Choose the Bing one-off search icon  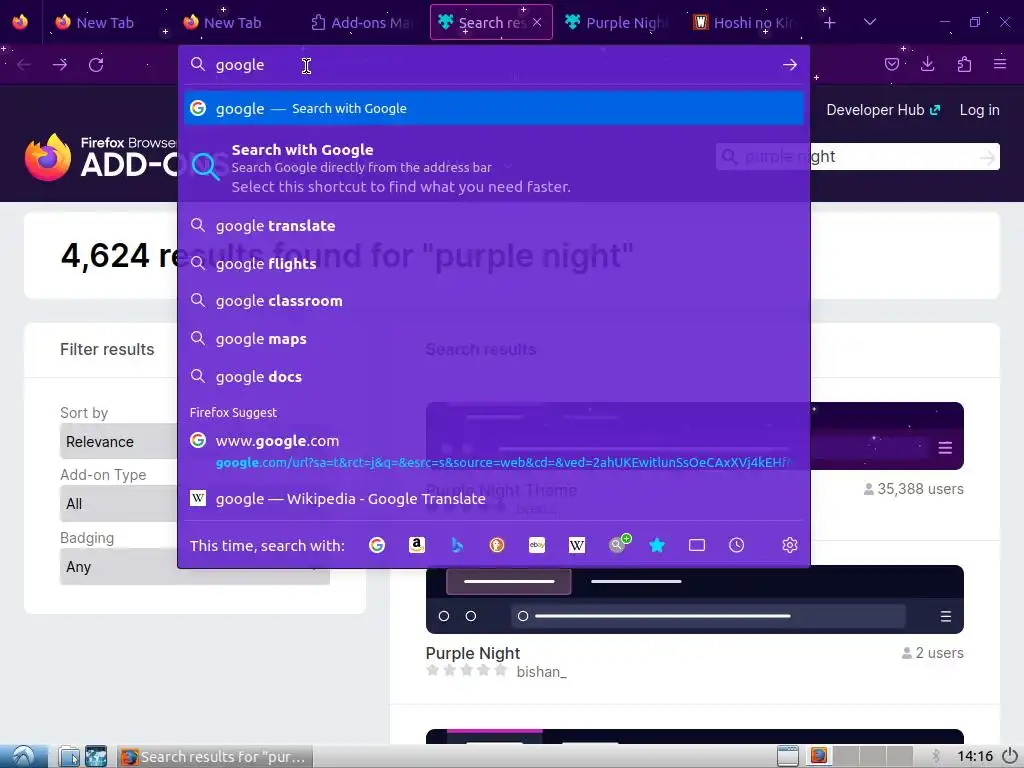457,545
